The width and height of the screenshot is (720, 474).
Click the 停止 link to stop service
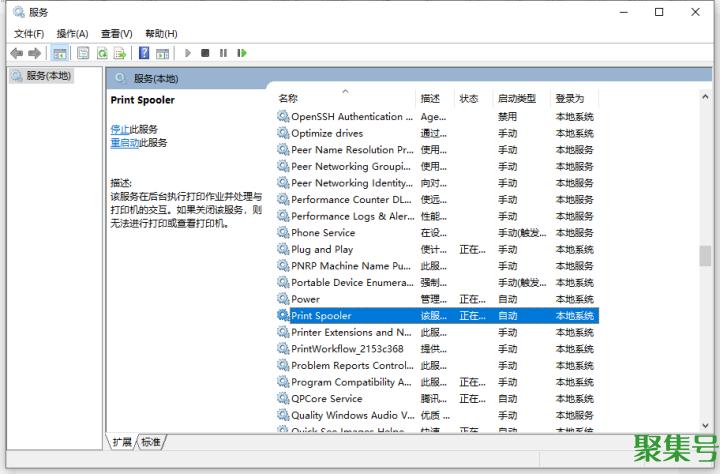[119, 129]
